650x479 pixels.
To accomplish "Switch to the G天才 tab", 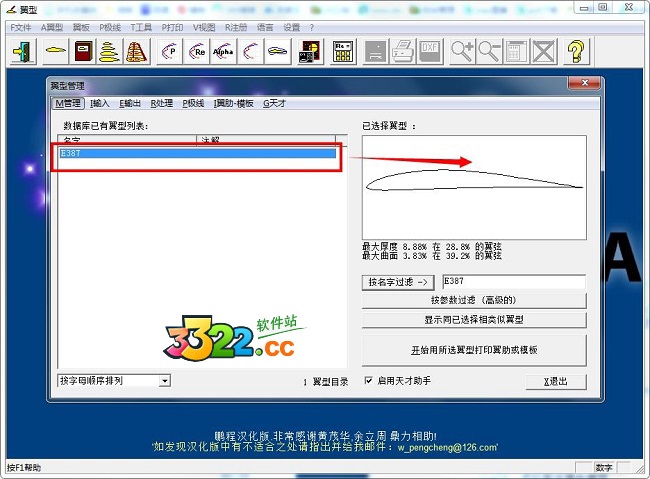I will pyautogui.click(x=274, y=103).
